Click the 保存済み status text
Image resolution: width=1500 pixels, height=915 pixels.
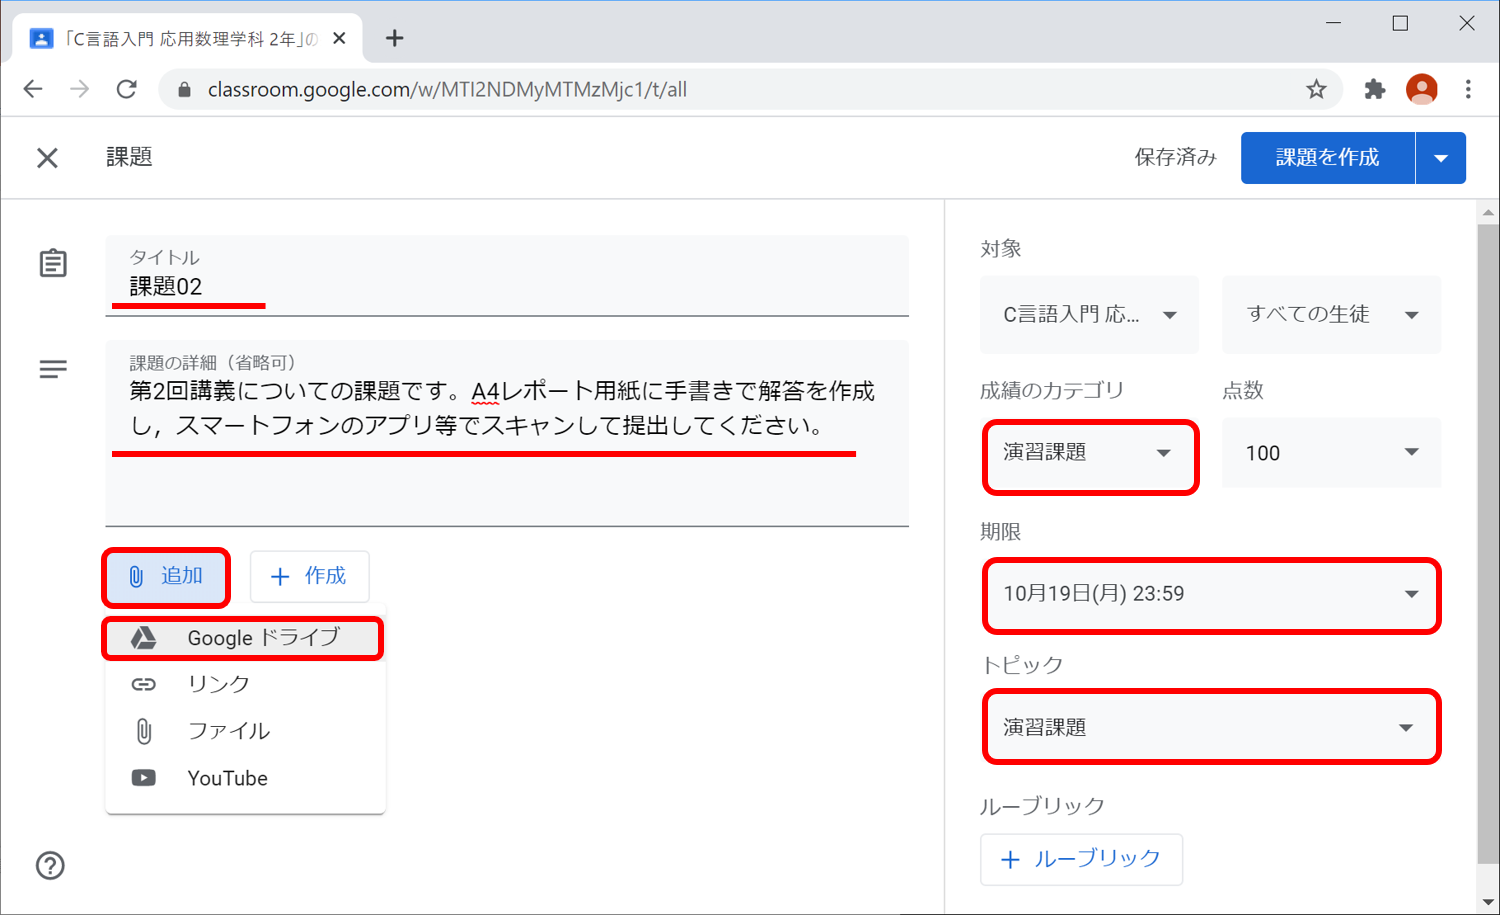(x=1175, y=157)
